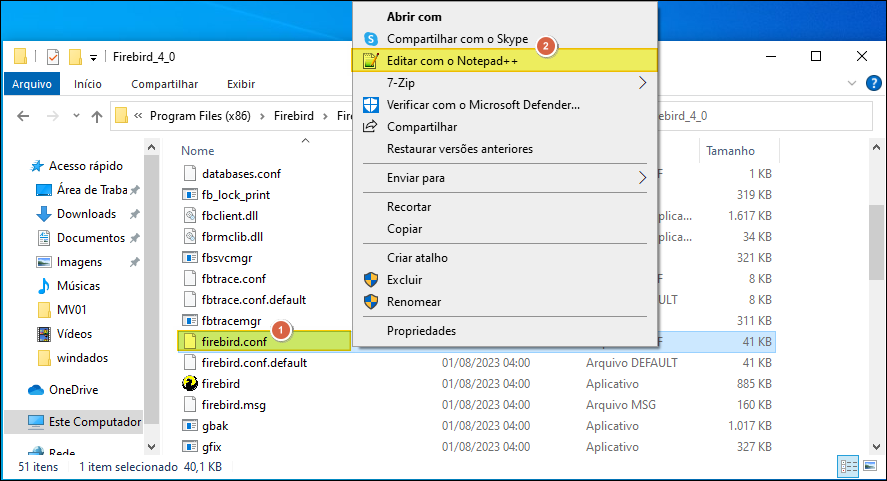
Task: Click the Skype icon in context menu
Action: click(x=371, y=38)
